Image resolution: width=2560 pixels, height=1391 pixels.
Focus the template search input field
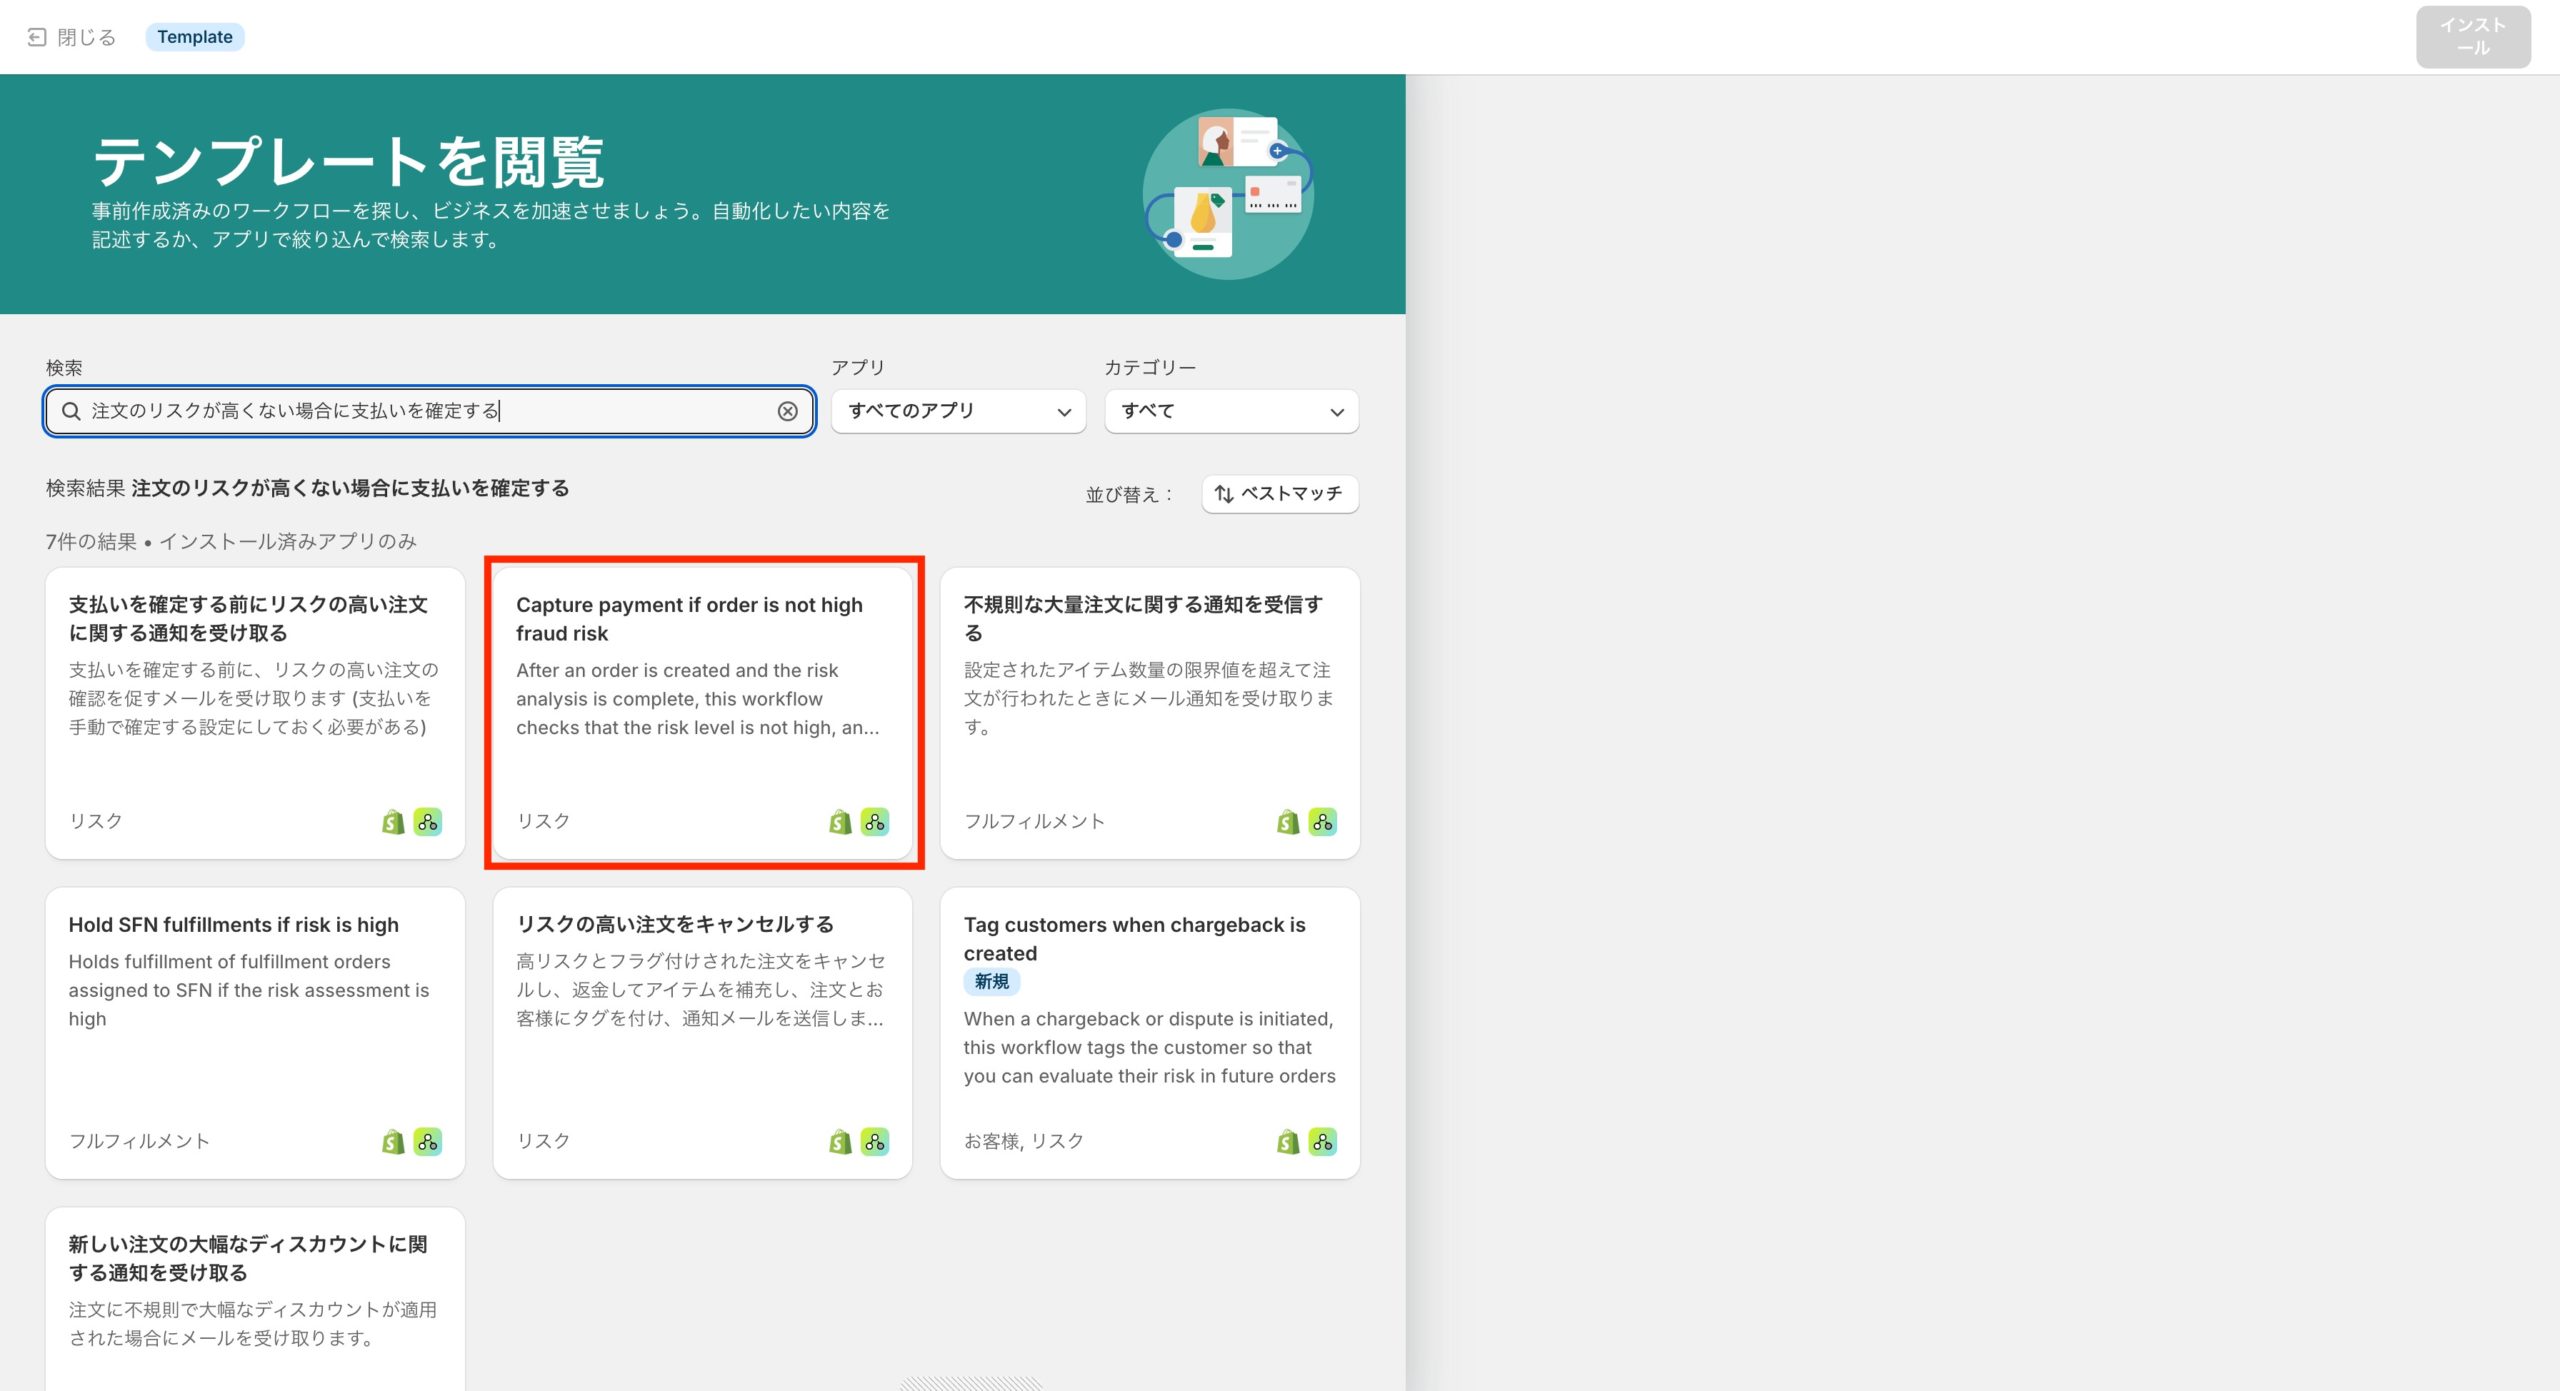pyautogui.click(x=430, y=411)
